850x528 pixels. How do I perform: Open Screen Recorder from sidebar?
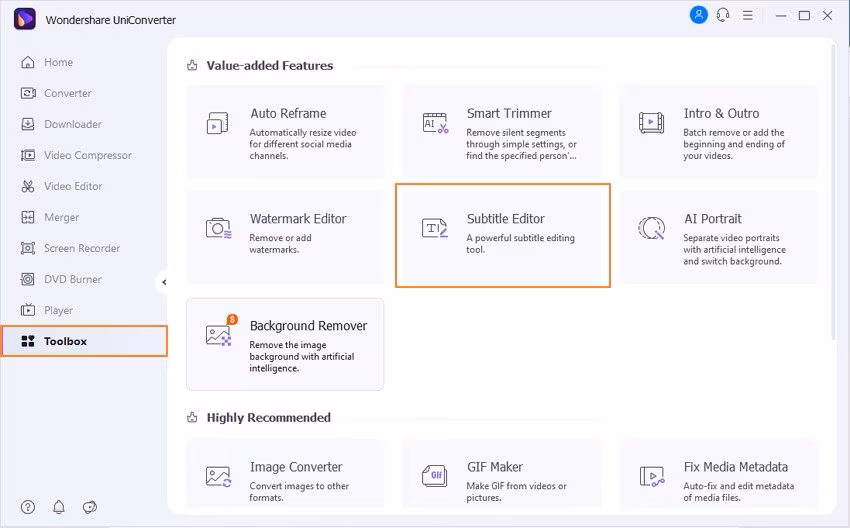click(x=81, y=248)
